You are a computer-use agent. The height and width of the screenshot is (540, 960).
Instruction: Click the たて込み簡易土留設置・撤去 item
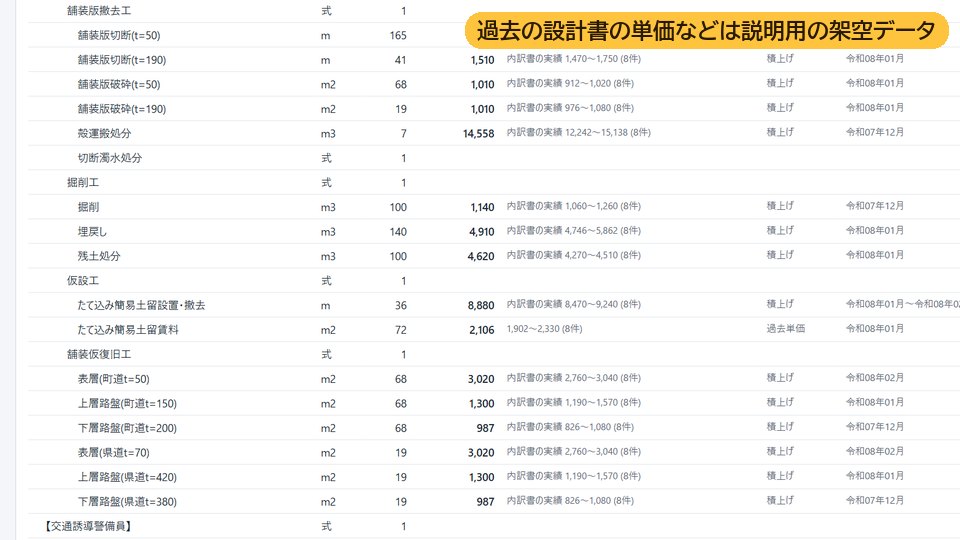[x=141, y=304]
